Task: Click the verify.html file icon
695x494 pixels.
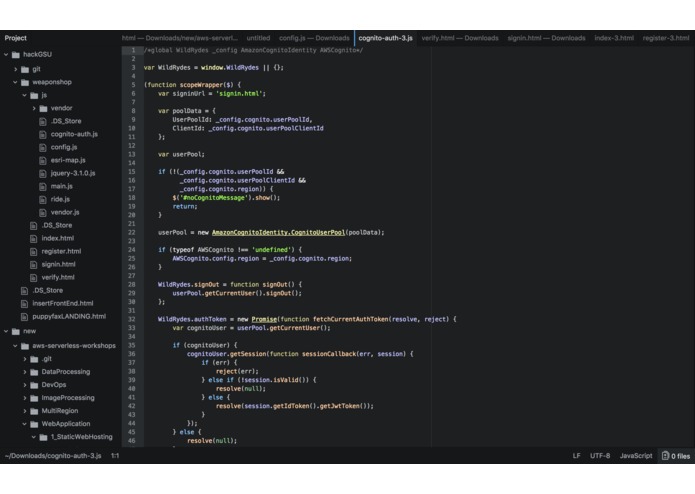Action: [33, 277]
